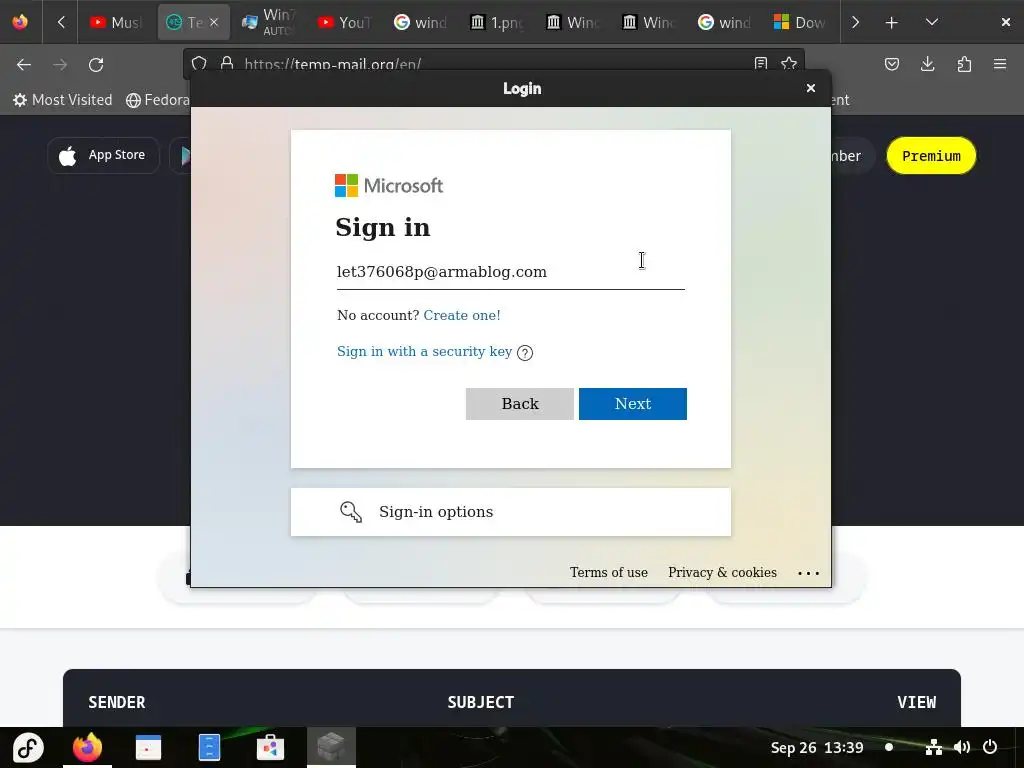Switch to the 'Dow' Microsoft tab
Screen dimensions: 1024x768
coord(799,23)
